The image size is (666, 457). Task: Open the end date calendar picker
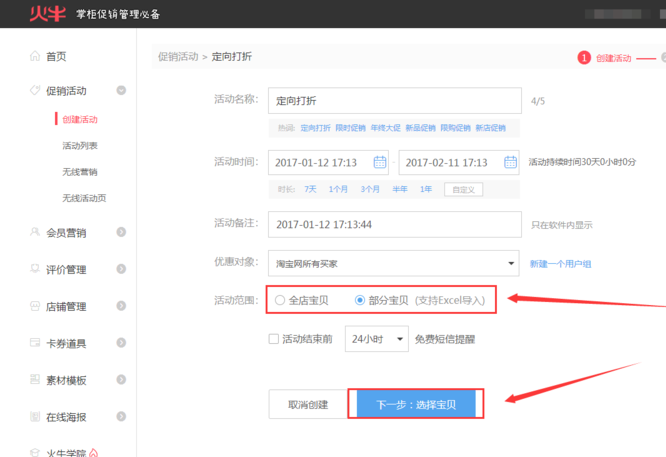pos(510,162)
